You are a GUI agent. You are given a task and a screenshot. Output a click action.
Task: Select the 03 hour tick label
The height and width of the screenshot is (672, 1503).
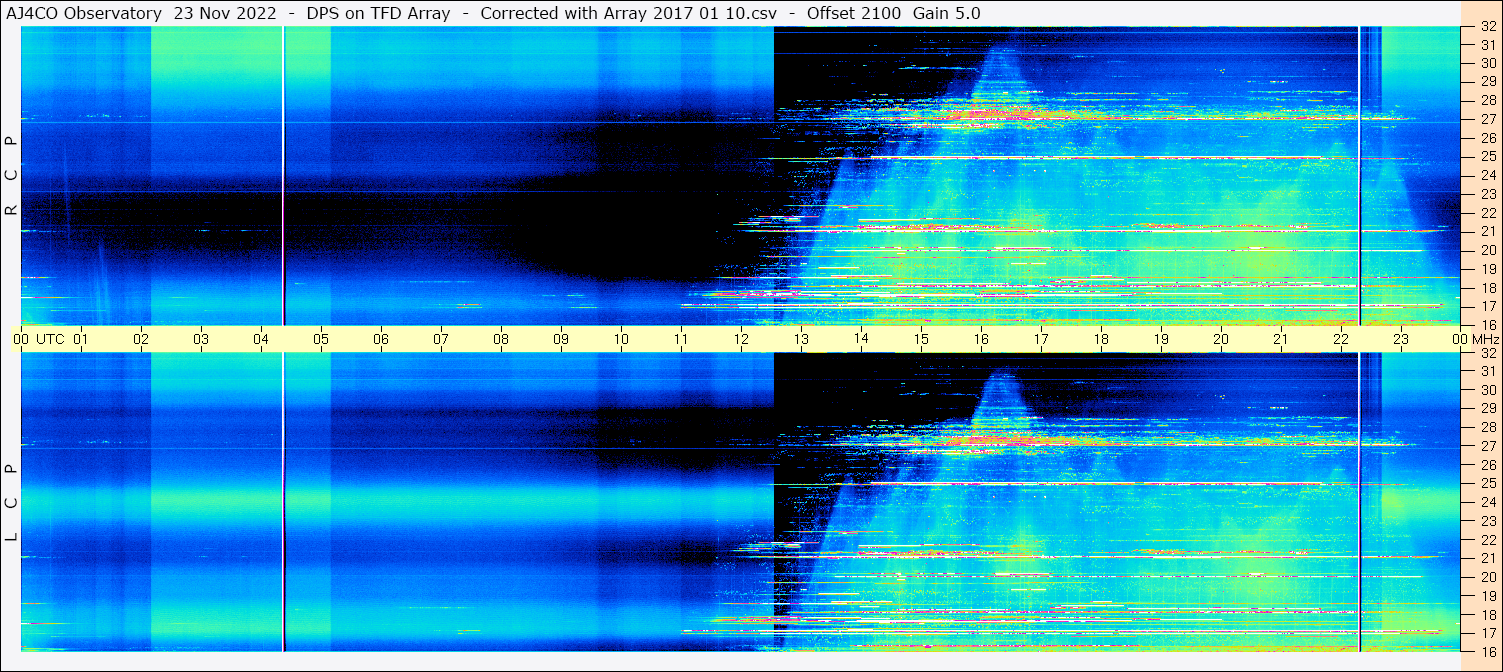(x=201, y=339)
